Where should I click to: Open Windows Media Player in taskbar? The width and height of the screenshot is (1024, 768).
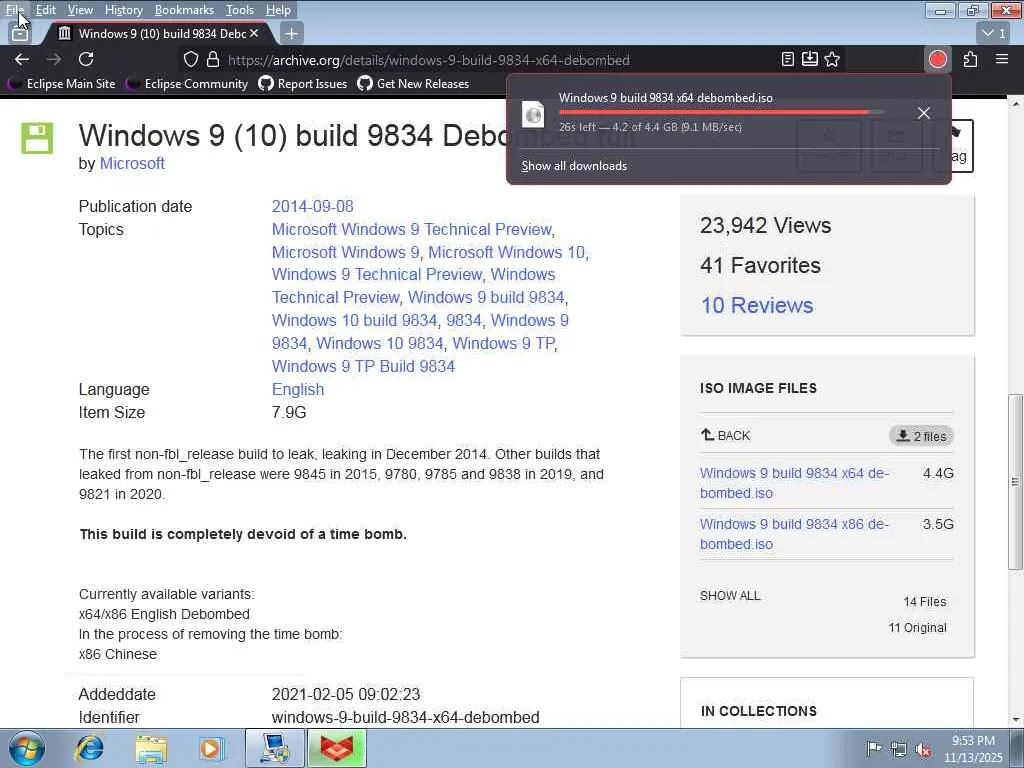click(x=210, y=748)
